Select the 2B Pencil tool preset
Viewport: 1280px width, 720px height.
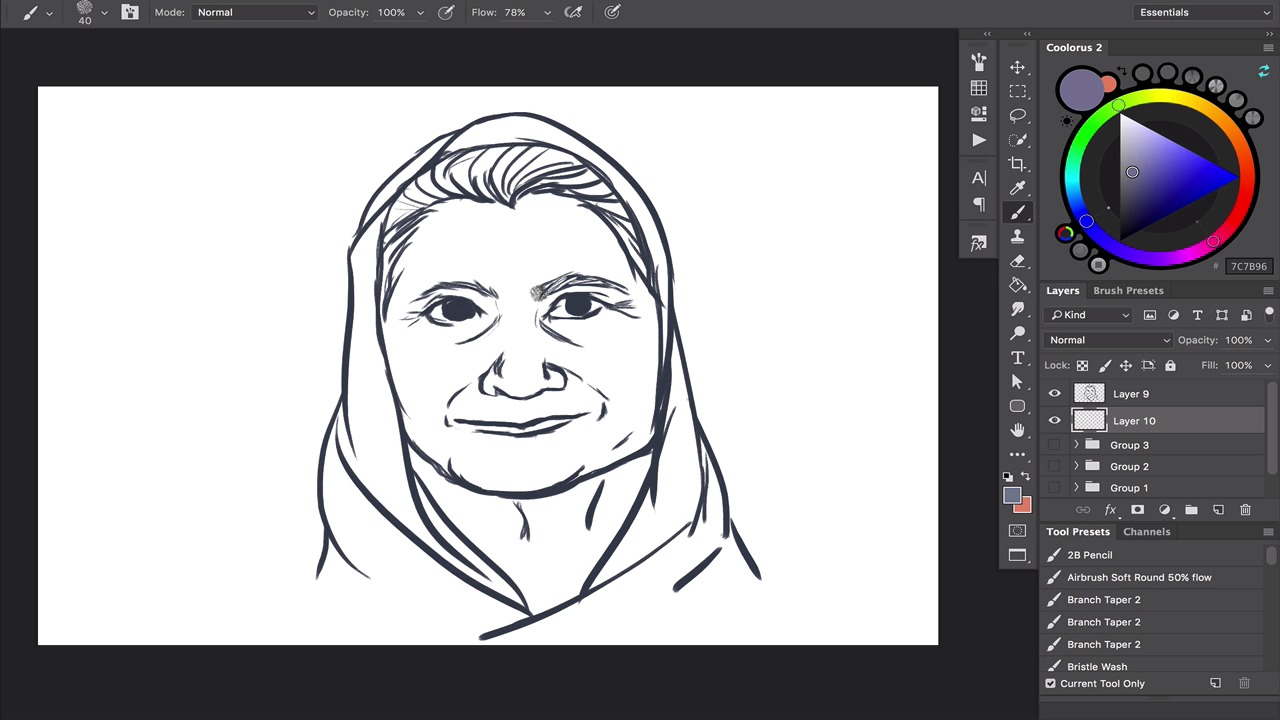1089,555
